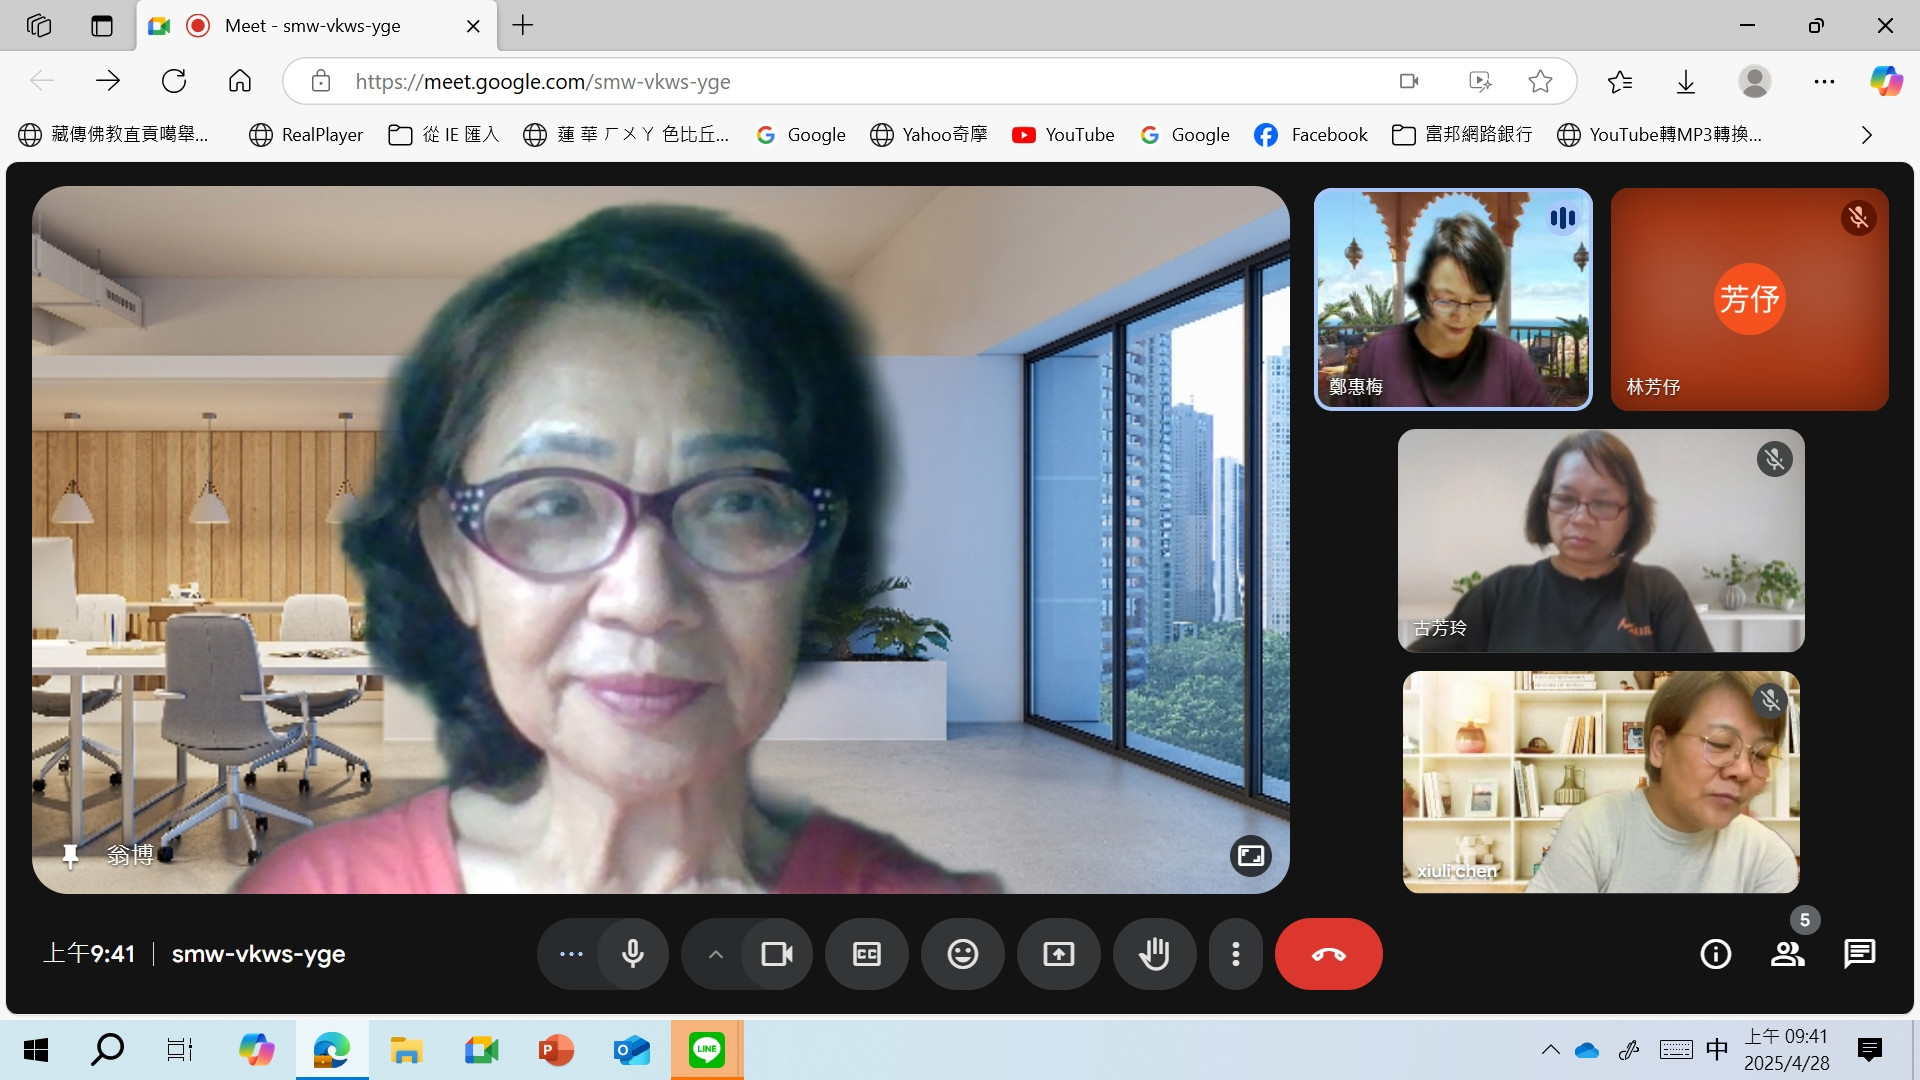Show the meeting details info icon
This screenshot has height=1080, width=1920.
click(x=1715, y=954)
